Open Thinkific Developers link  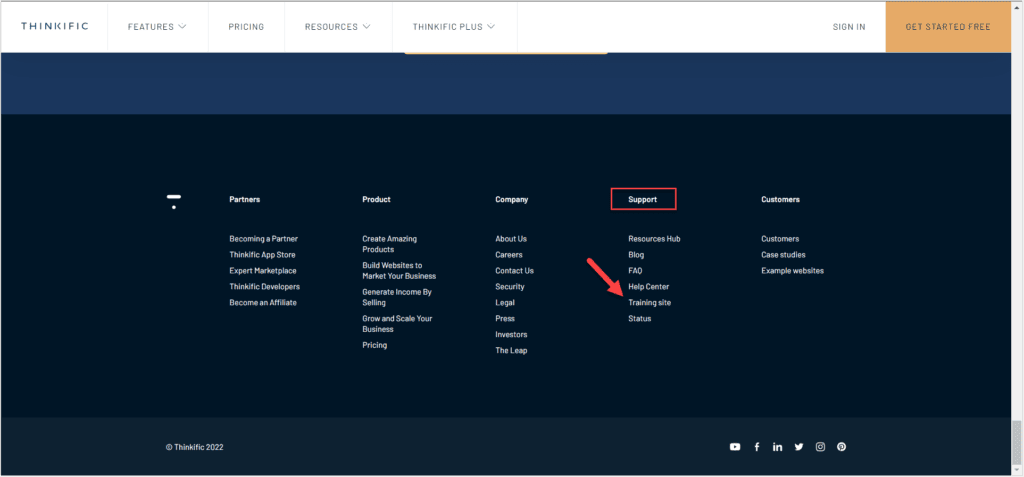pos(264,287)
